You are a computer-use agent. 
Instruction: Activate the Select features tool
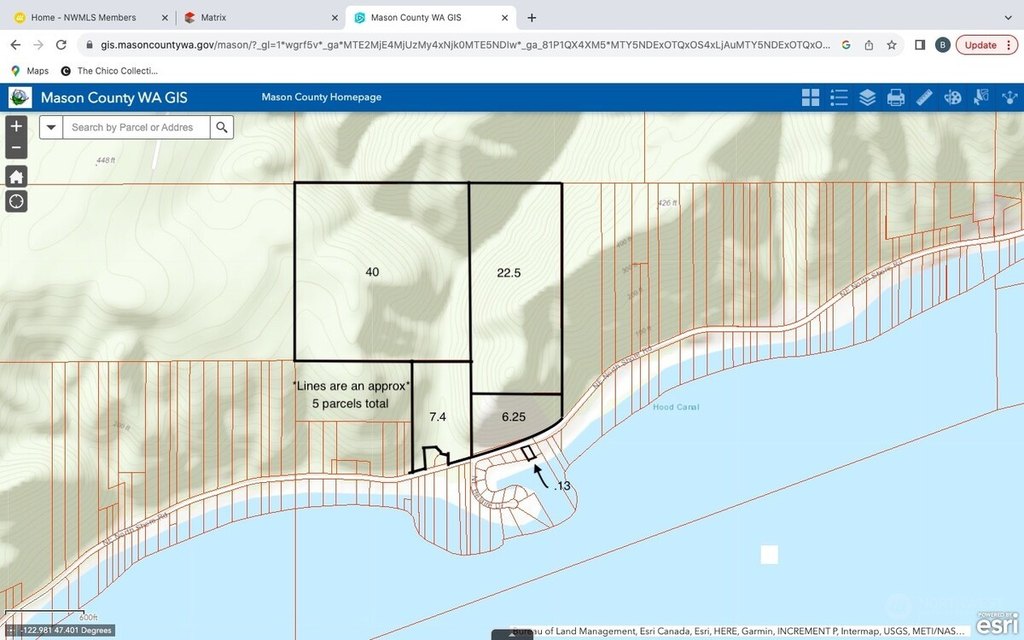tap(981, 97)
